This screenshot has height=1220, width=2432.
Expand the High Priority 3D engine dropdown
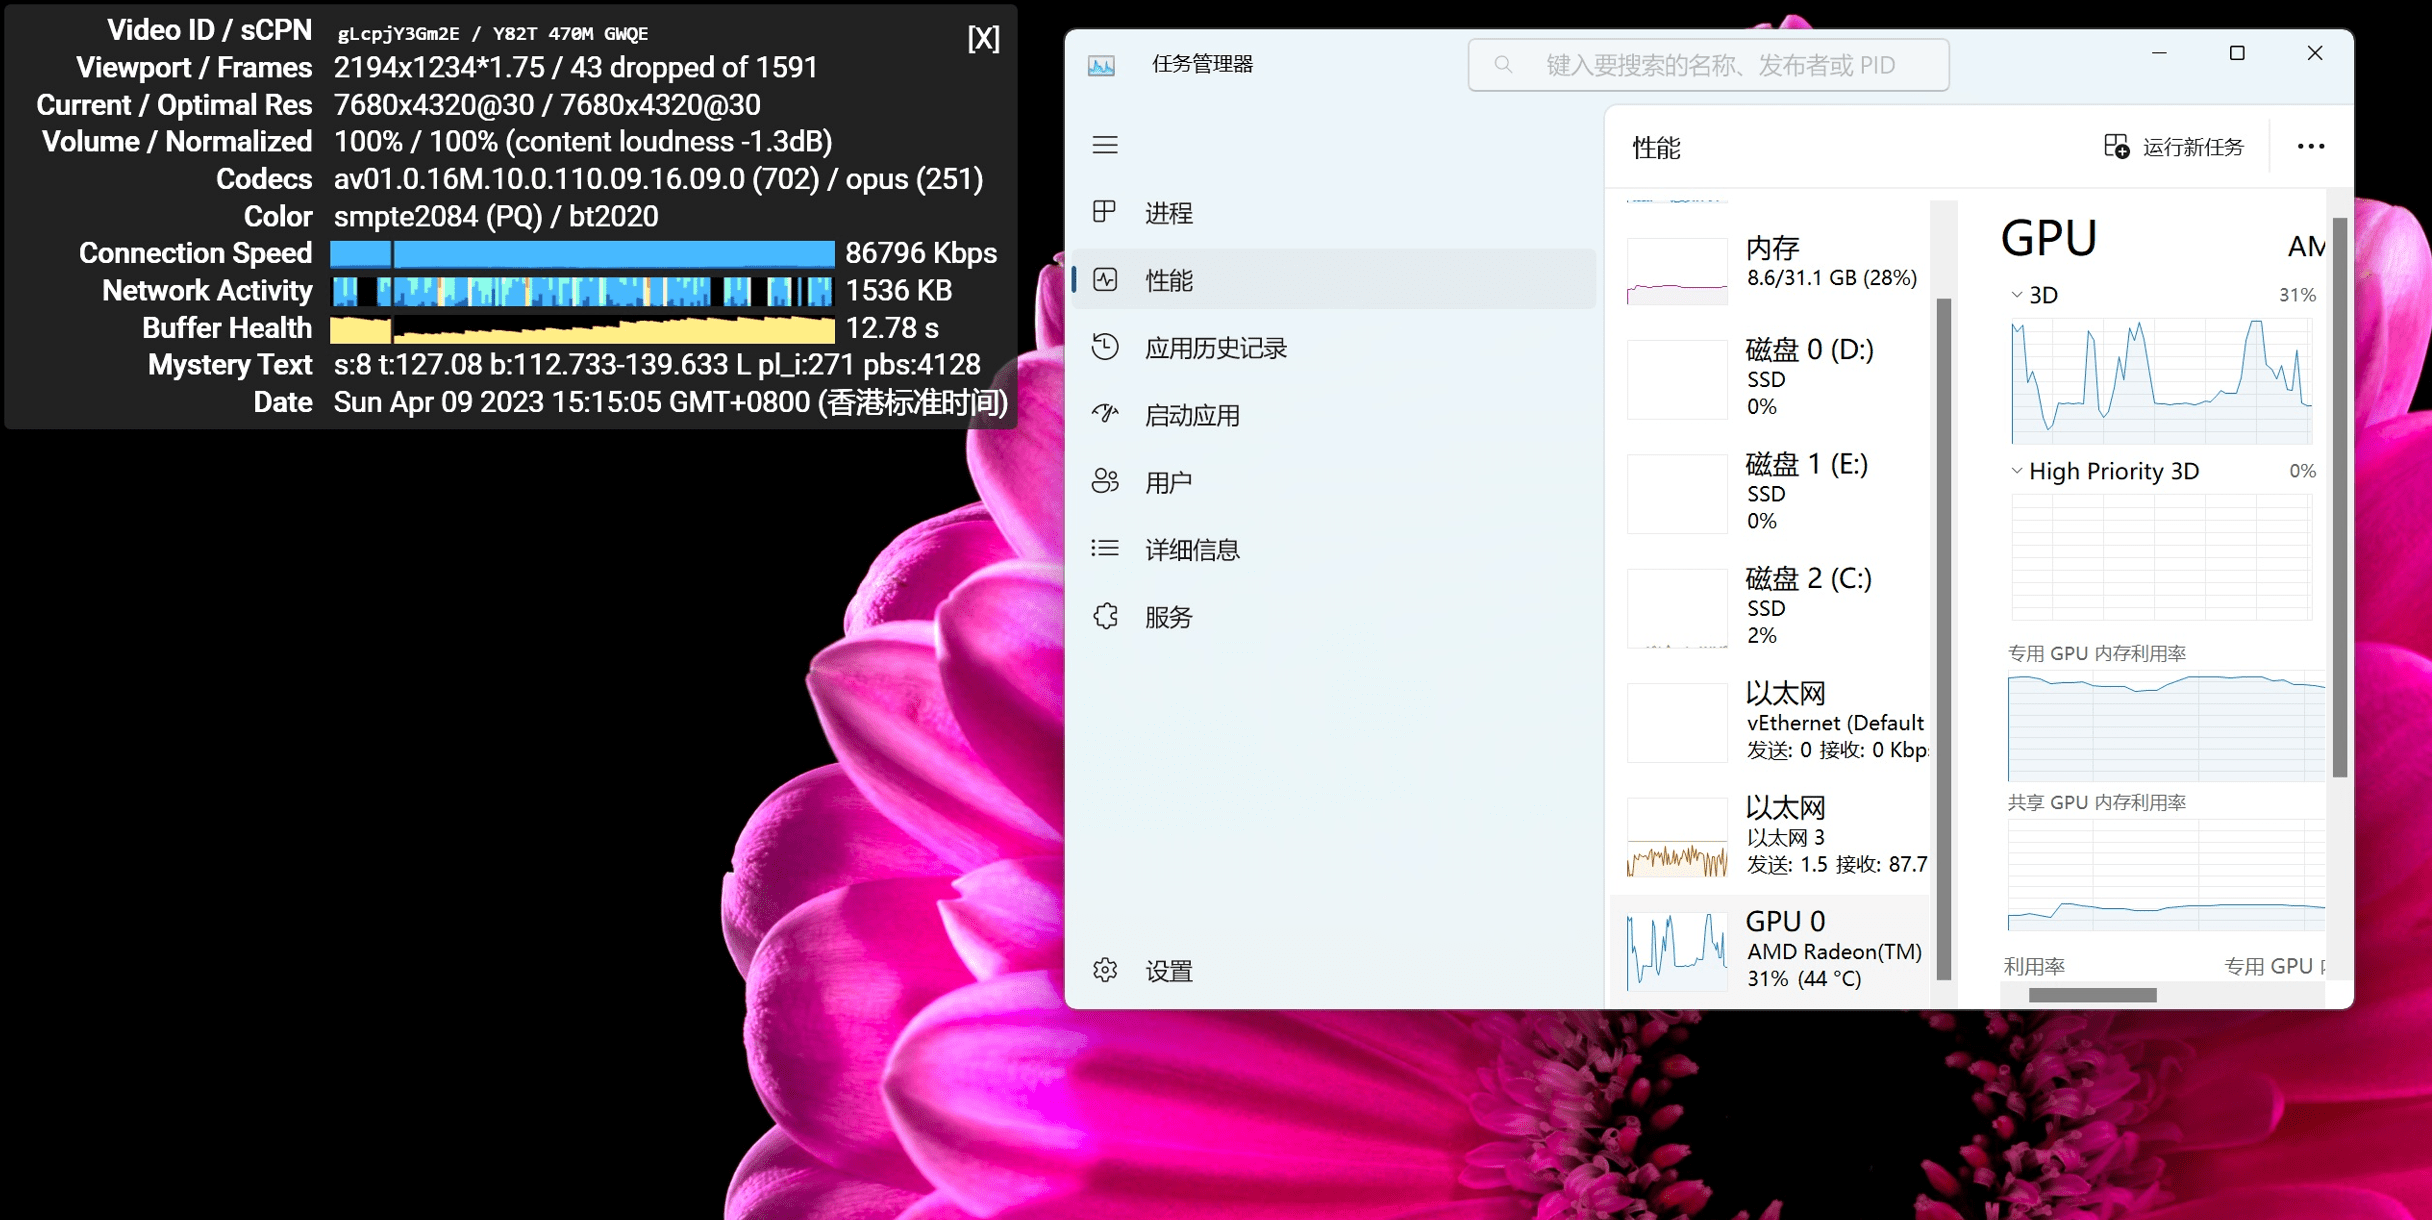pos(2017,471)
